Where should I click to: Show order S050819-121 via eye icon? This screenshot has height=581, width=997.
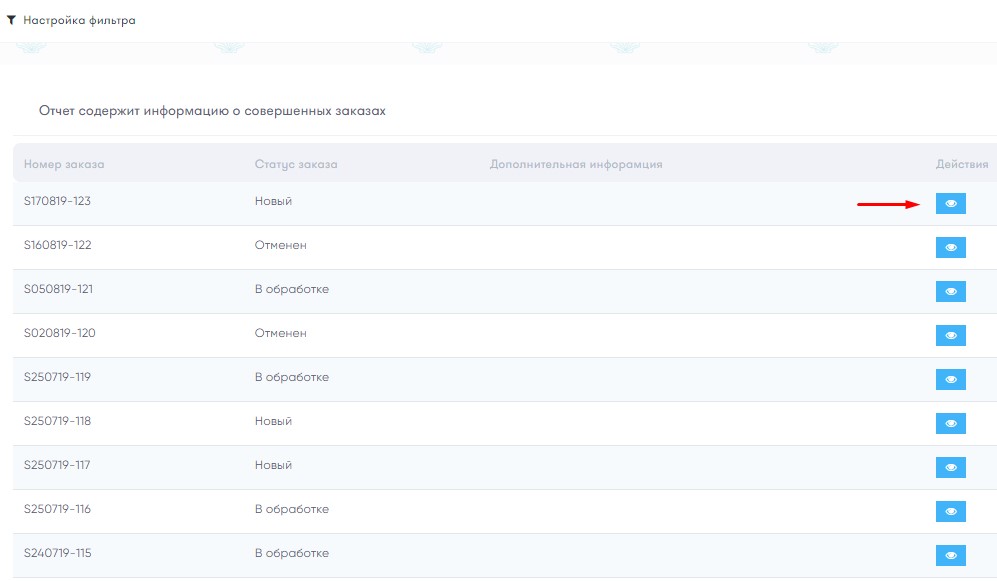[951, 291]
